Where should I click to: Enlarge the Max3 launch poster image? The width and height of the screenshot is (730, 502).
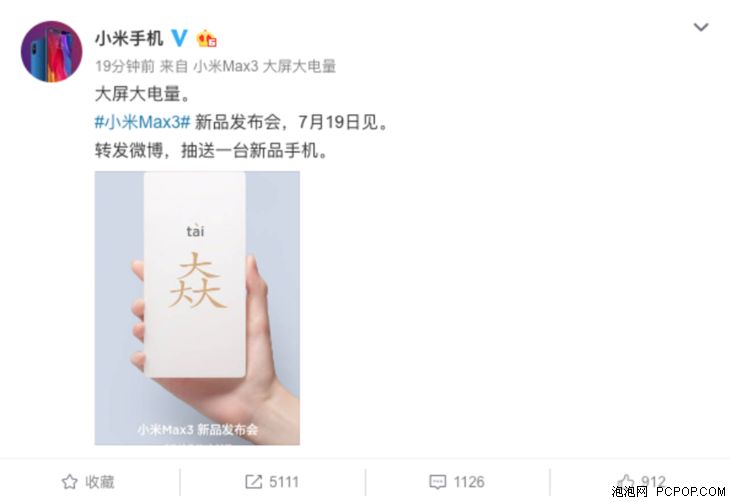pos(197,308)
